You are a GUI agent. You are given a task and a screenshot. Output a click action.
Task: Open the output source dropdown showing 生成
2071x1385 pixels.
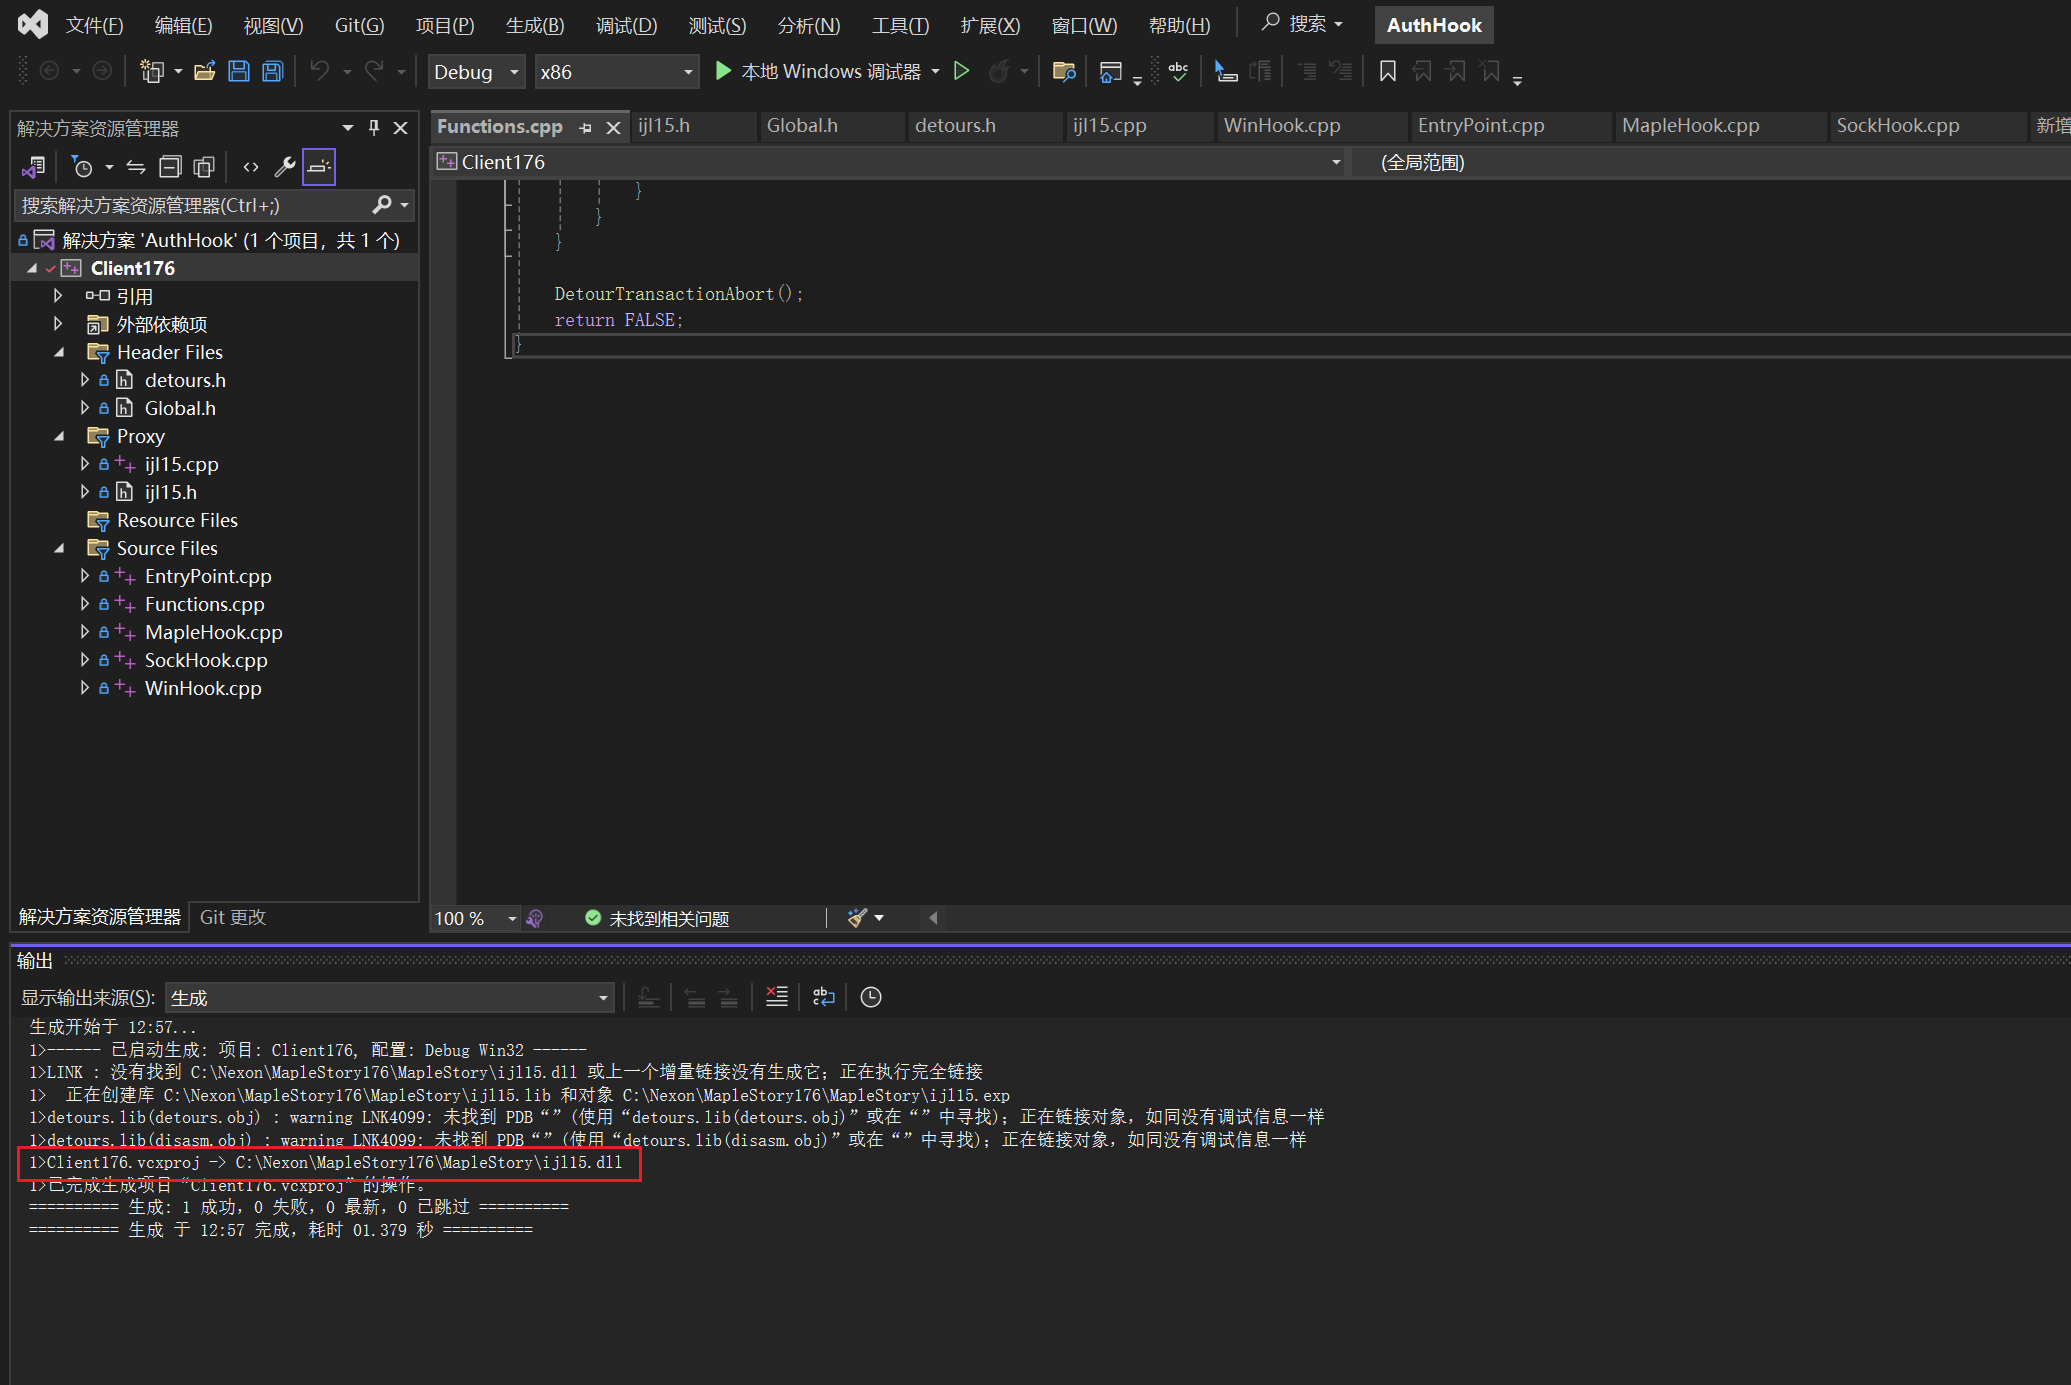tap(389, 998)
